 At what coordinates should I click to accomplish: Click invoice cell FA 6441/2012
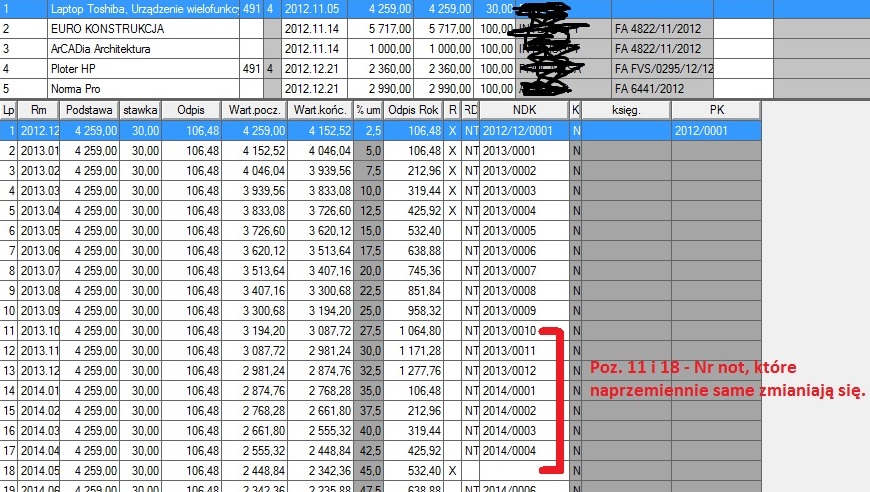tap(661, 88)
